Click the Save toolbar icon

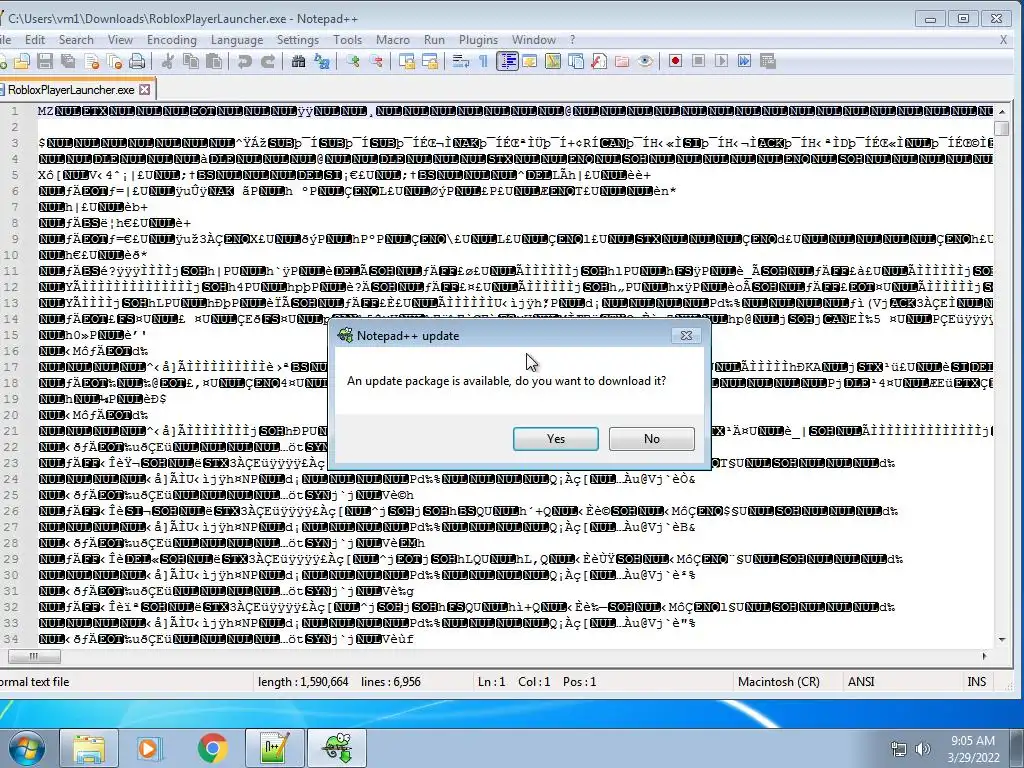(x=45, y=61)
